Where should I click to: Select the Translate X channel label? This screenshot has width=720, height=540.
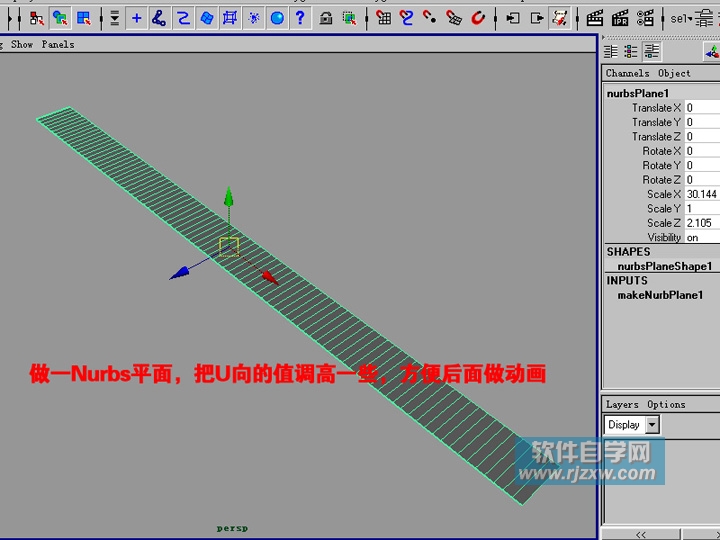(x=656, y=108)
